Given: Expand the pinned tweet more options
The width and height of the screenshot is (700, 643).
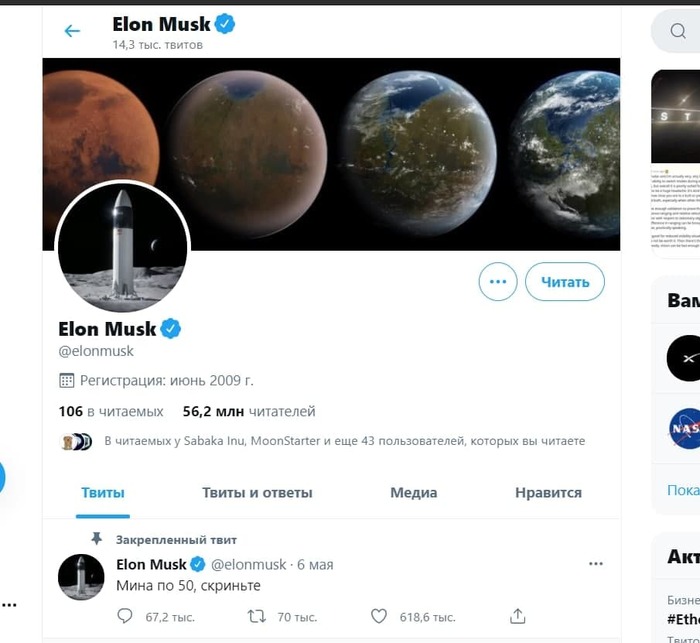Looking at the screenshot, I should pos(596,564).
